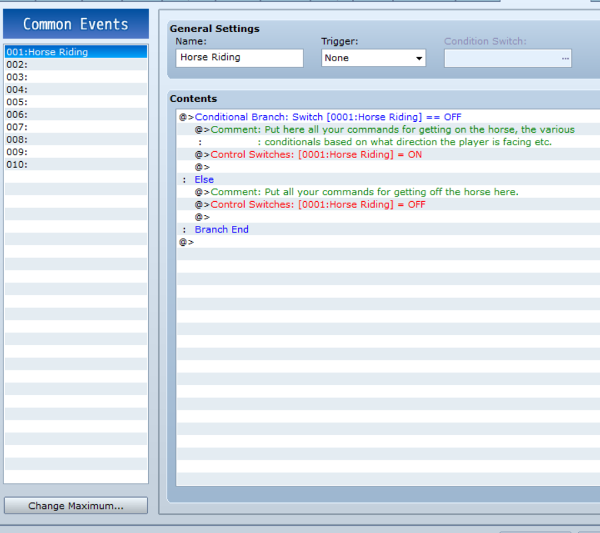Select the empty command line above Branch End

coord(388,217)
